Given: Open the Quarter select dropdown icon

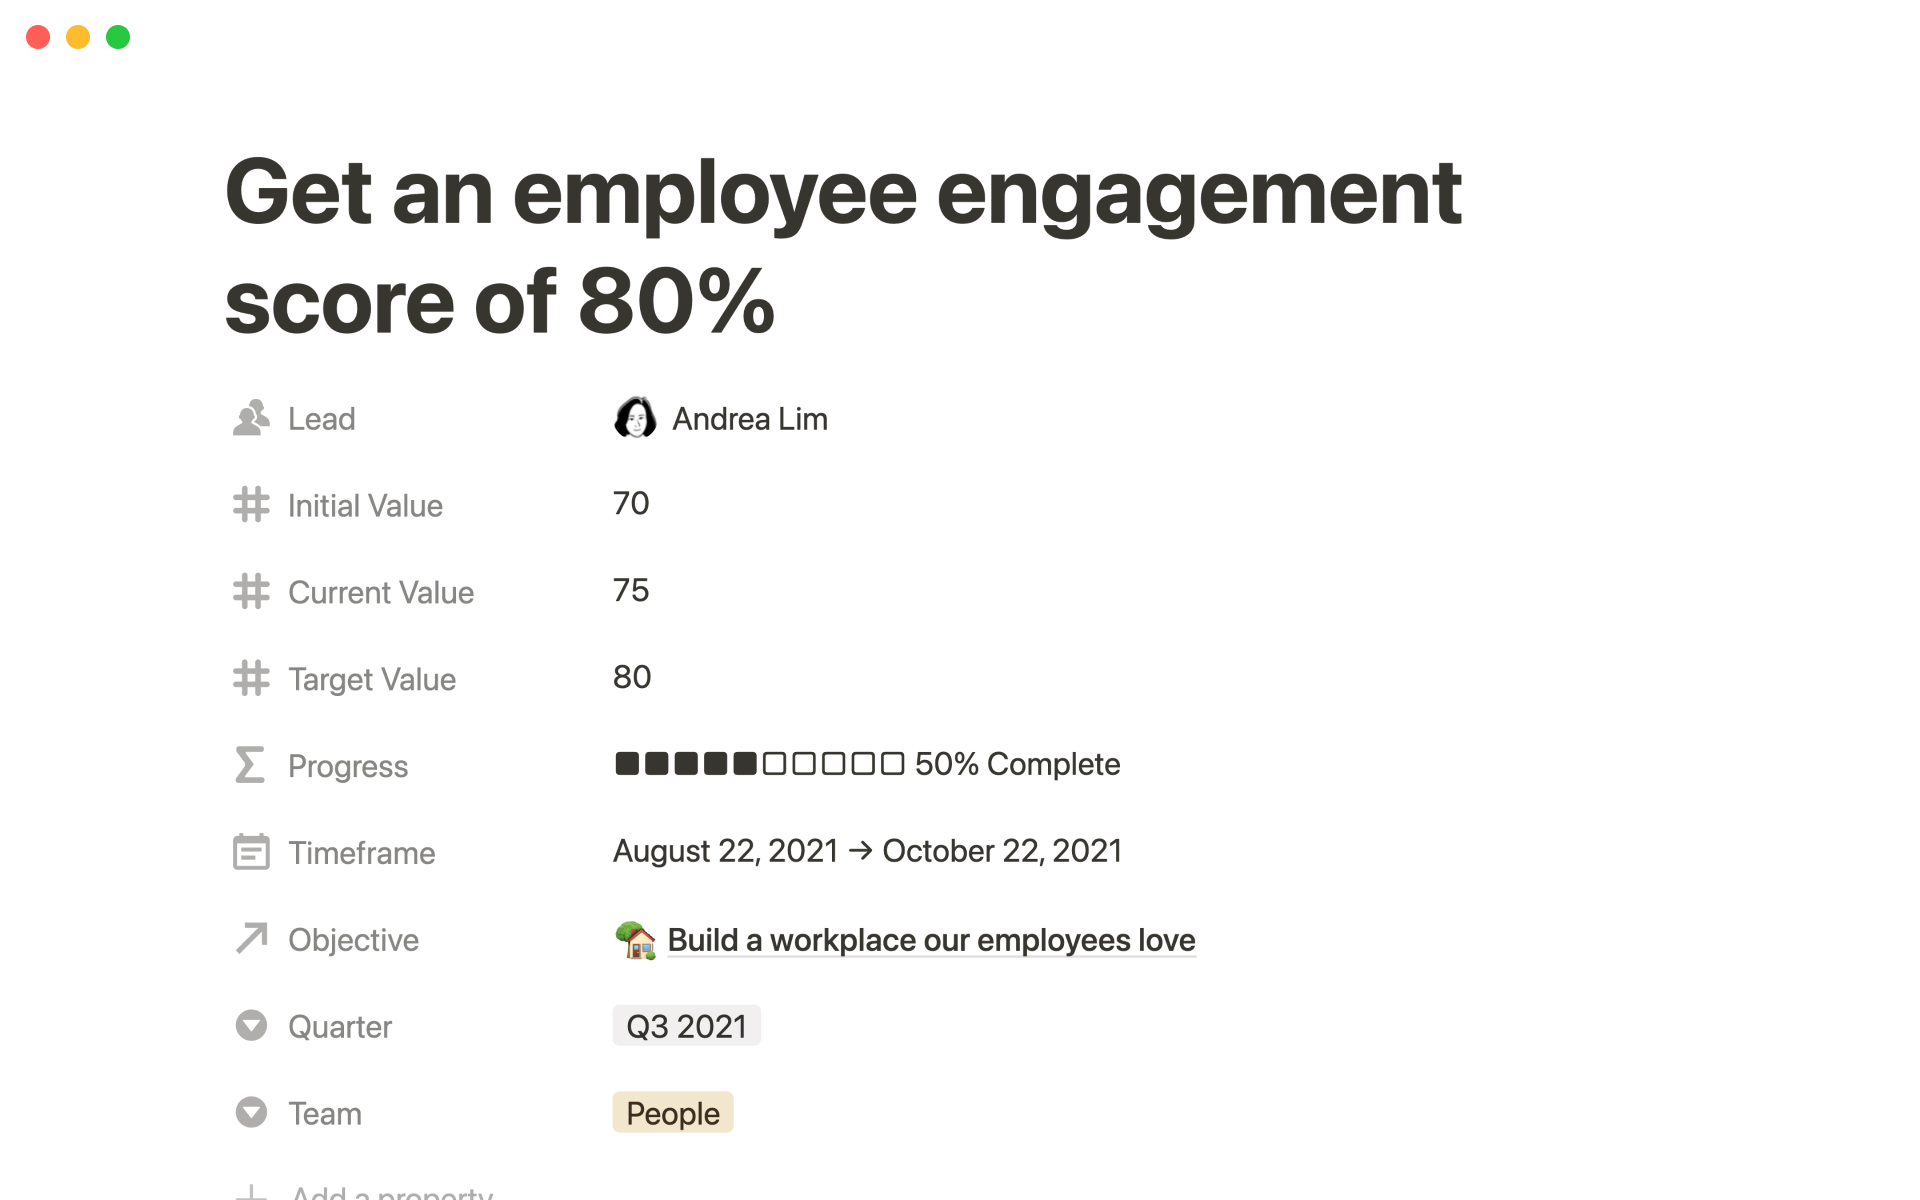Looking at the screenshot, I should click(251, 1026).
